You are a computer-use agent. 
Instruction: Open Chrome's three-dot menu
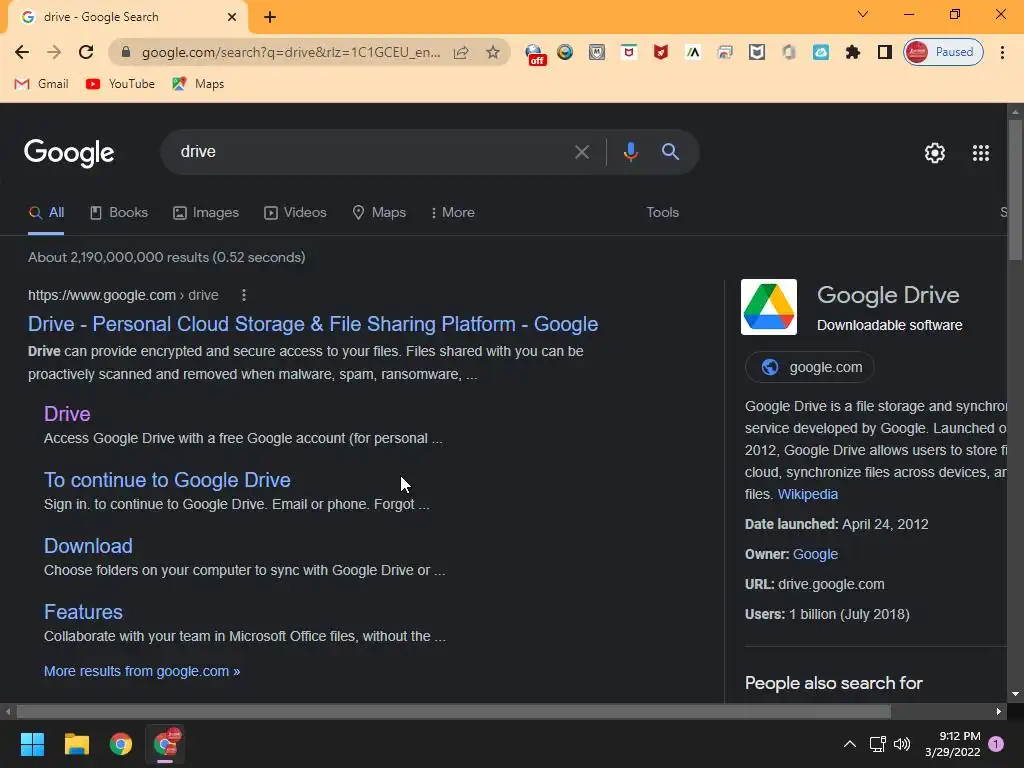point(1002,52)
